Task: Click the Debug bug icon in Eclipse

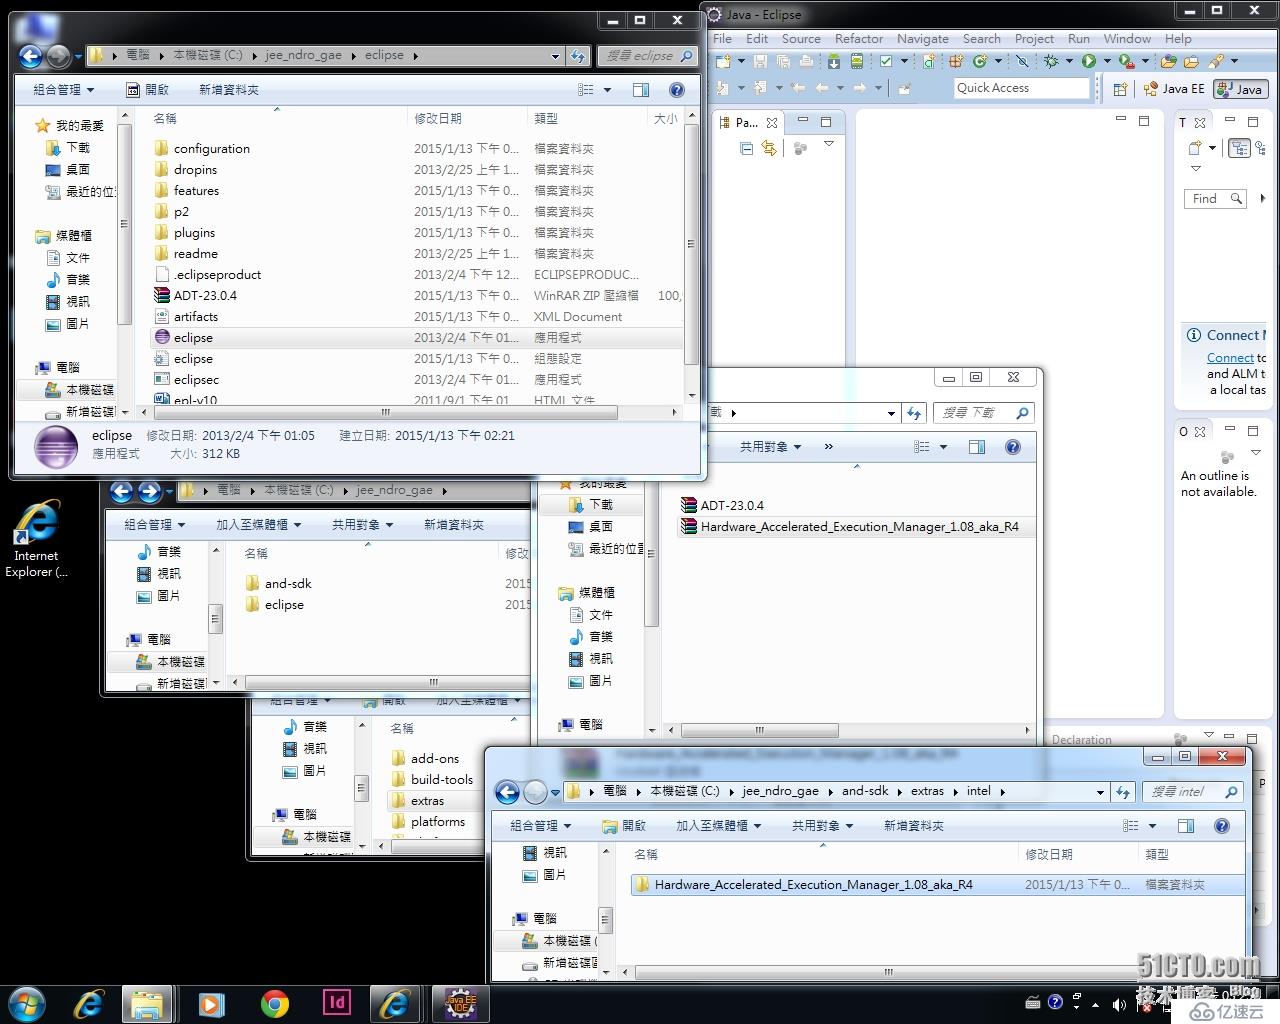Action: tap(1051, 61)
